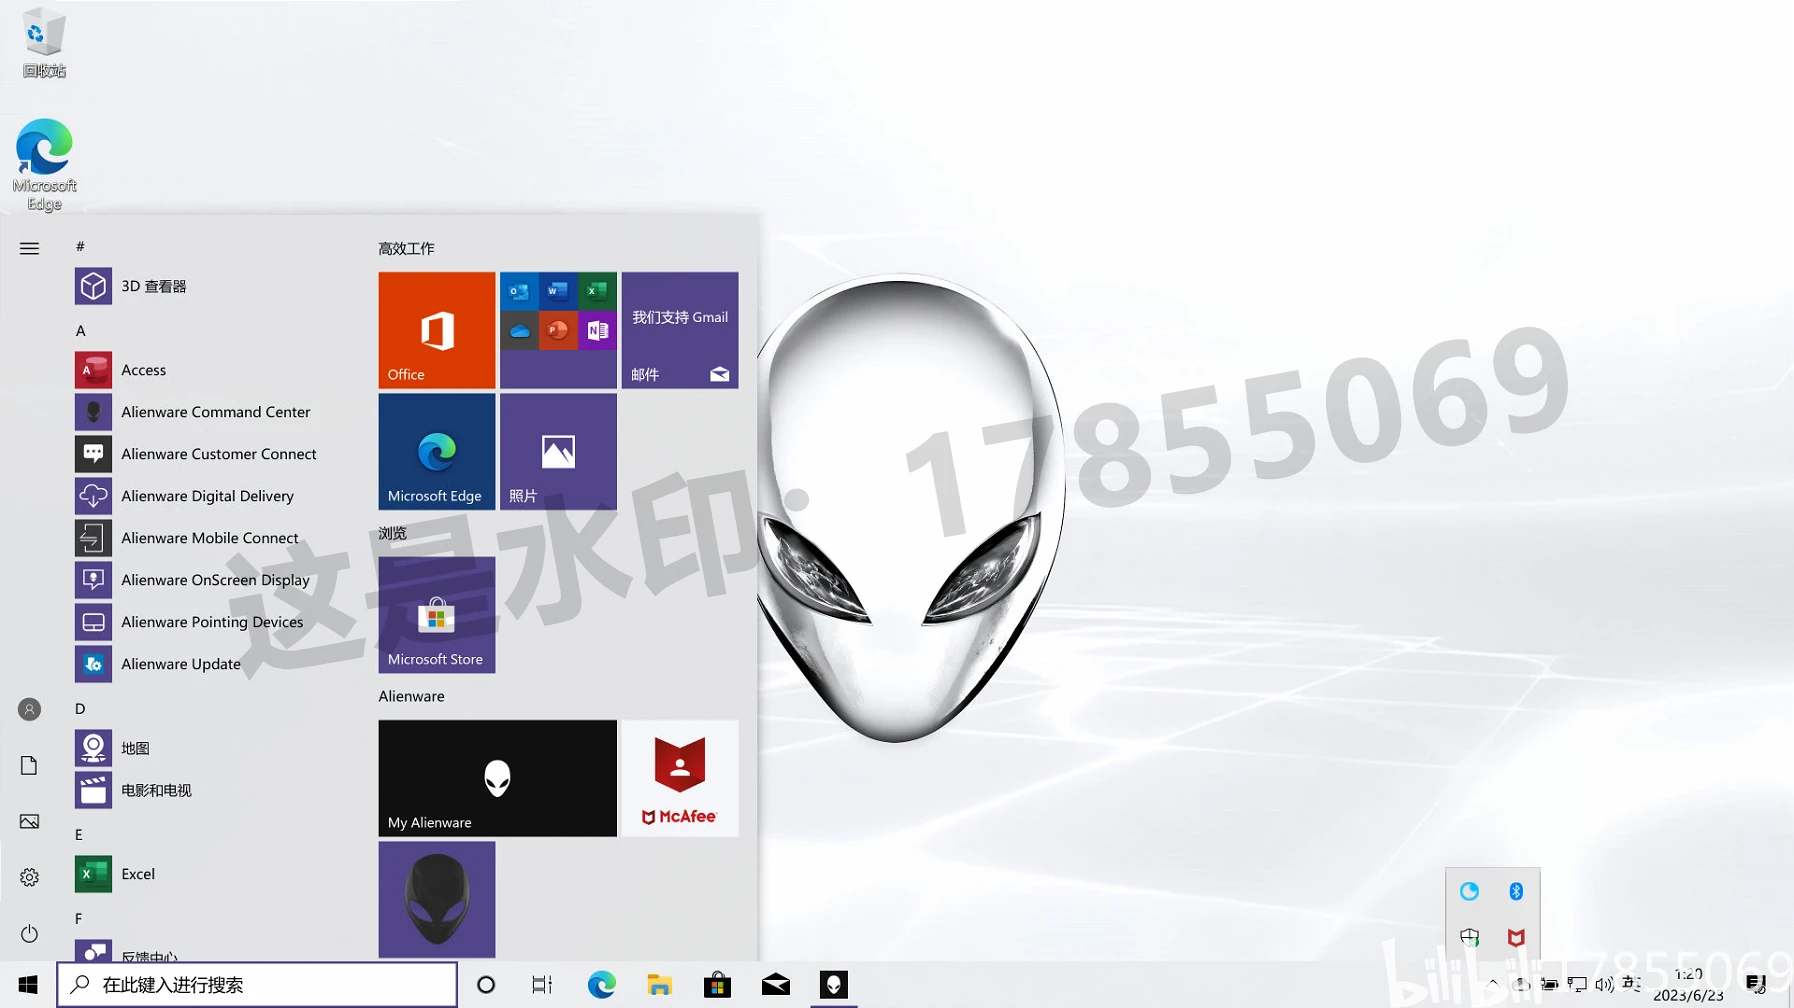Open File Explorer from the taskbar

pyautogui.click(x=659, y=985)
